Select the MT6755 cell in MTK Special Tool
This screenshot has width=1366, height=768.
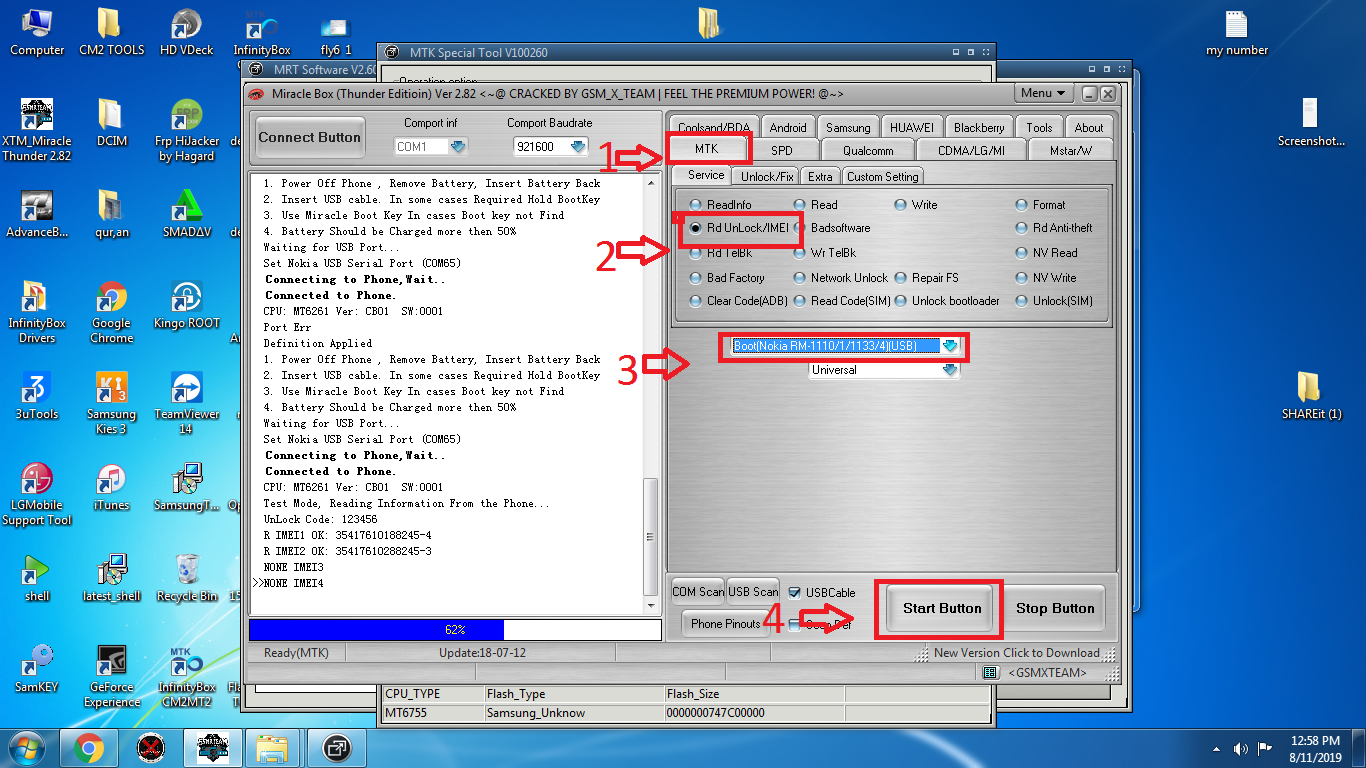(x=433, y=713)
